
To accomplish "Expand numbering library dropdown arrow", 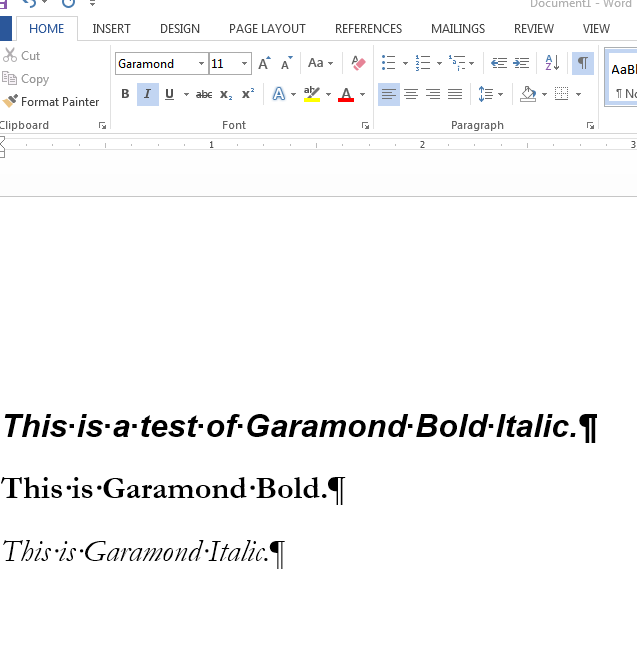I will (x=439, y=63).
